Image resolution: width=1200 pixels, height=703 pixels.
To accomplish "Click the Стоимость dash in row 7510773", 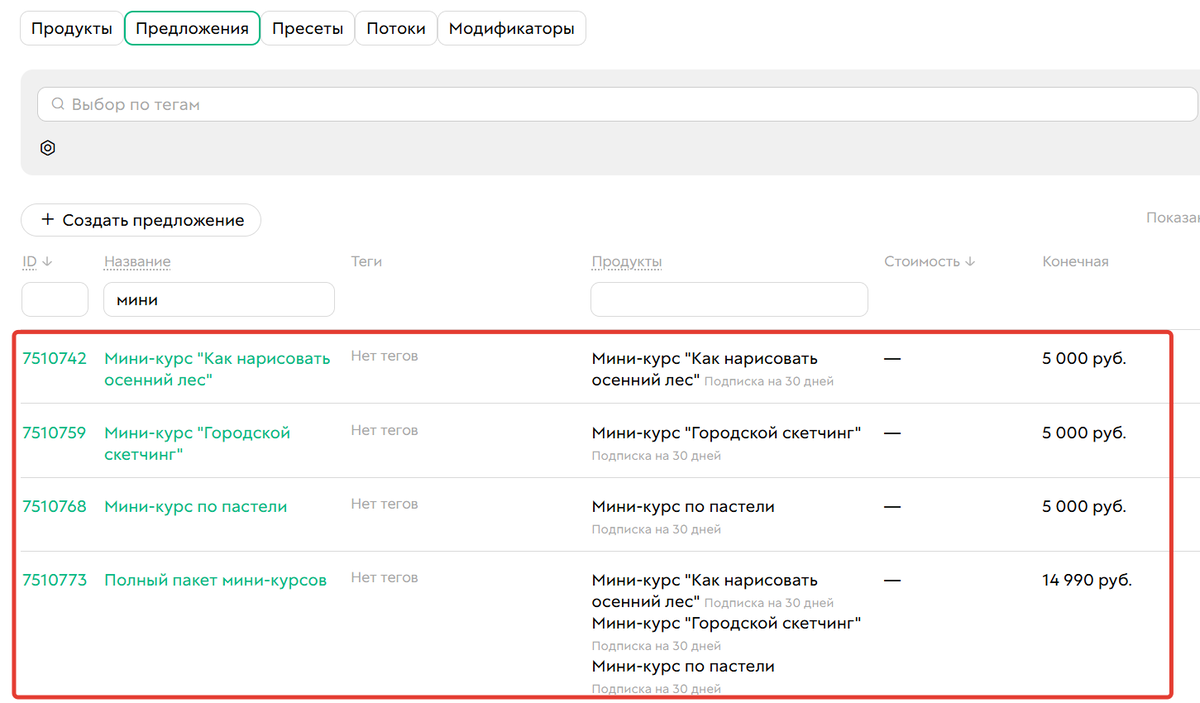I will pos(892,580).
